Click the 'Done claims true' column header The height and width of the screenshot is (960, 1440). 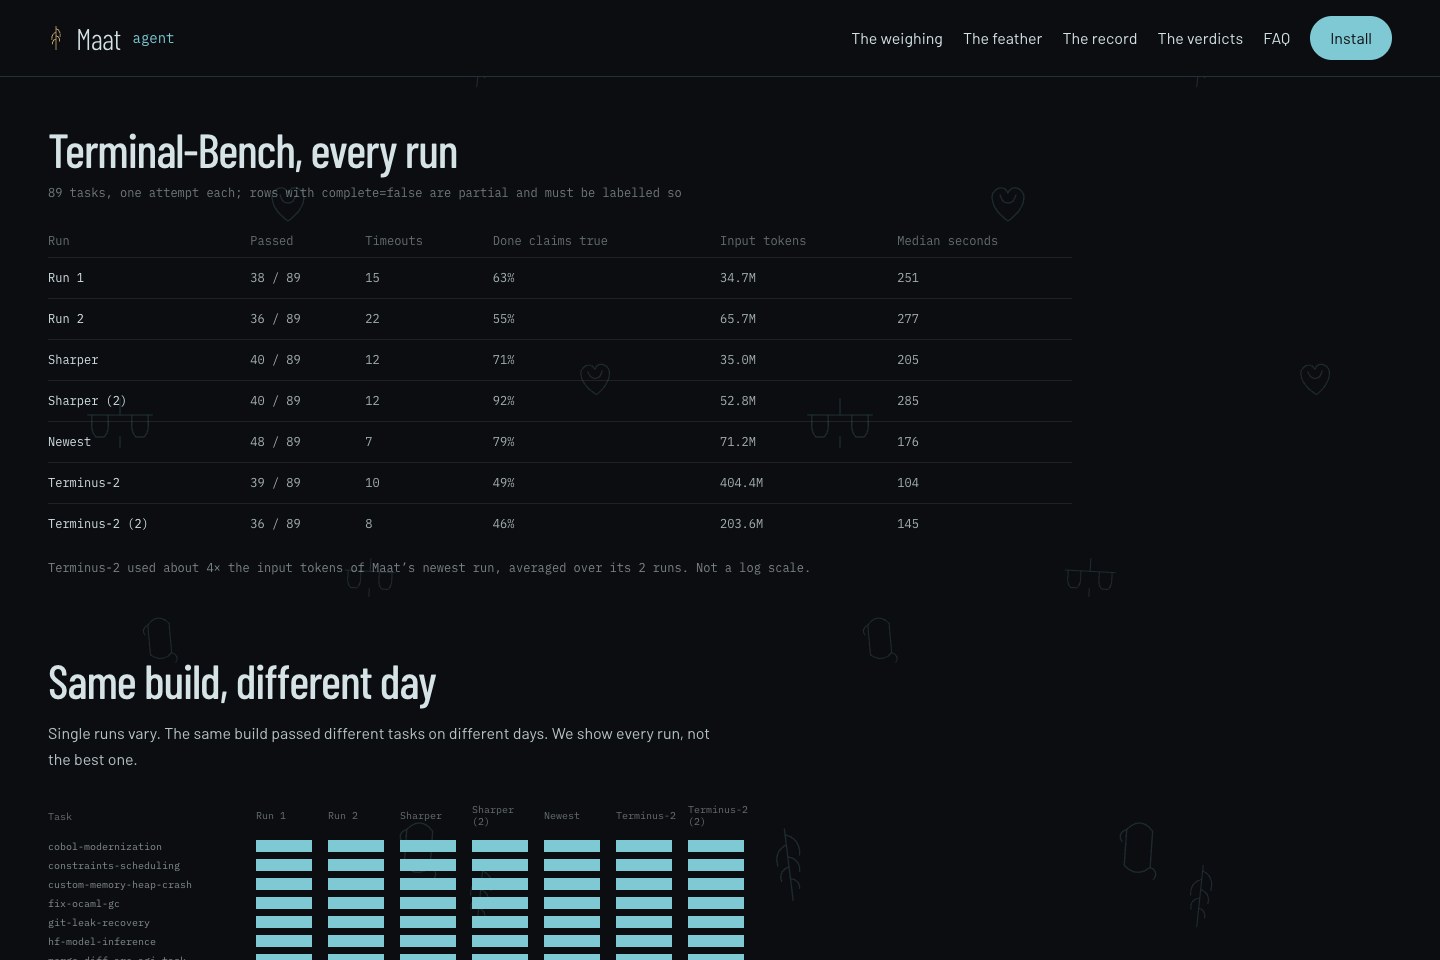coord(550,241)
